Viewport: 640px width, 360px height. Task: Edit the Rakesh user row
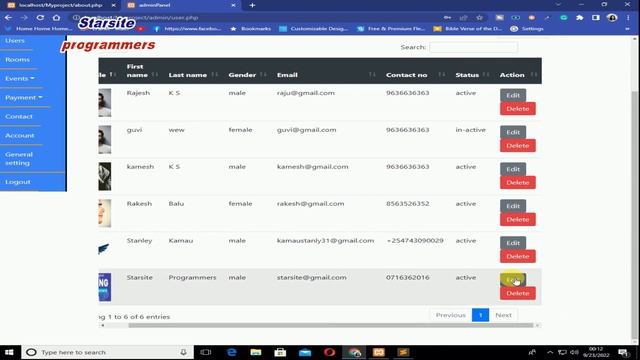click(513, 206)
